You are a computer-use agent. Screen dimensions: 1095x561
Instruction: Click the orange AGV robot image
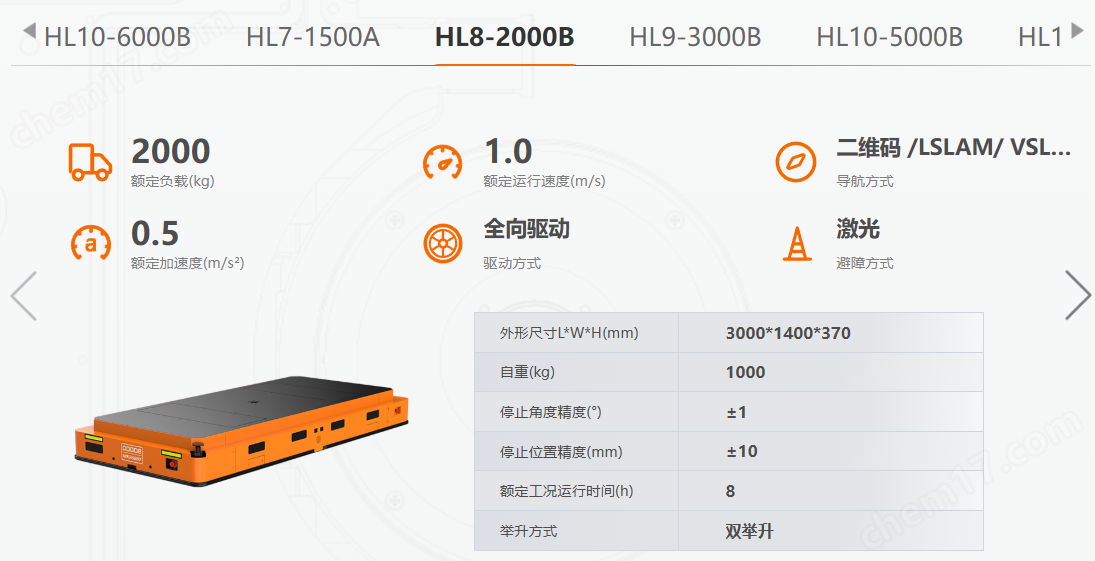242,431
